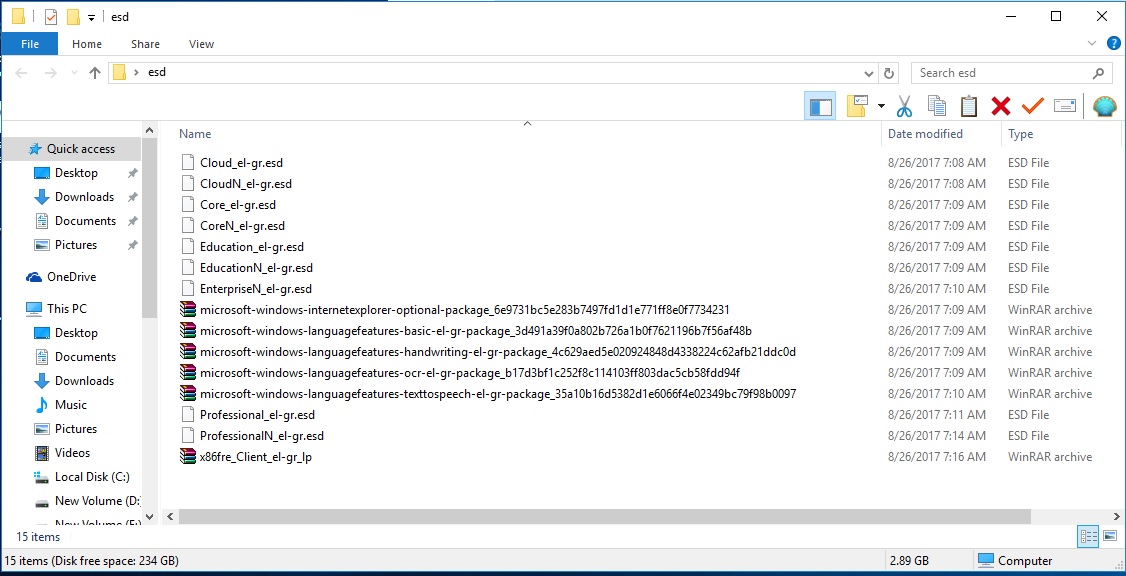Select the Education_el-gr.esd file
This screenshot has width=1126, height=576.
click(x=252, y=247)
